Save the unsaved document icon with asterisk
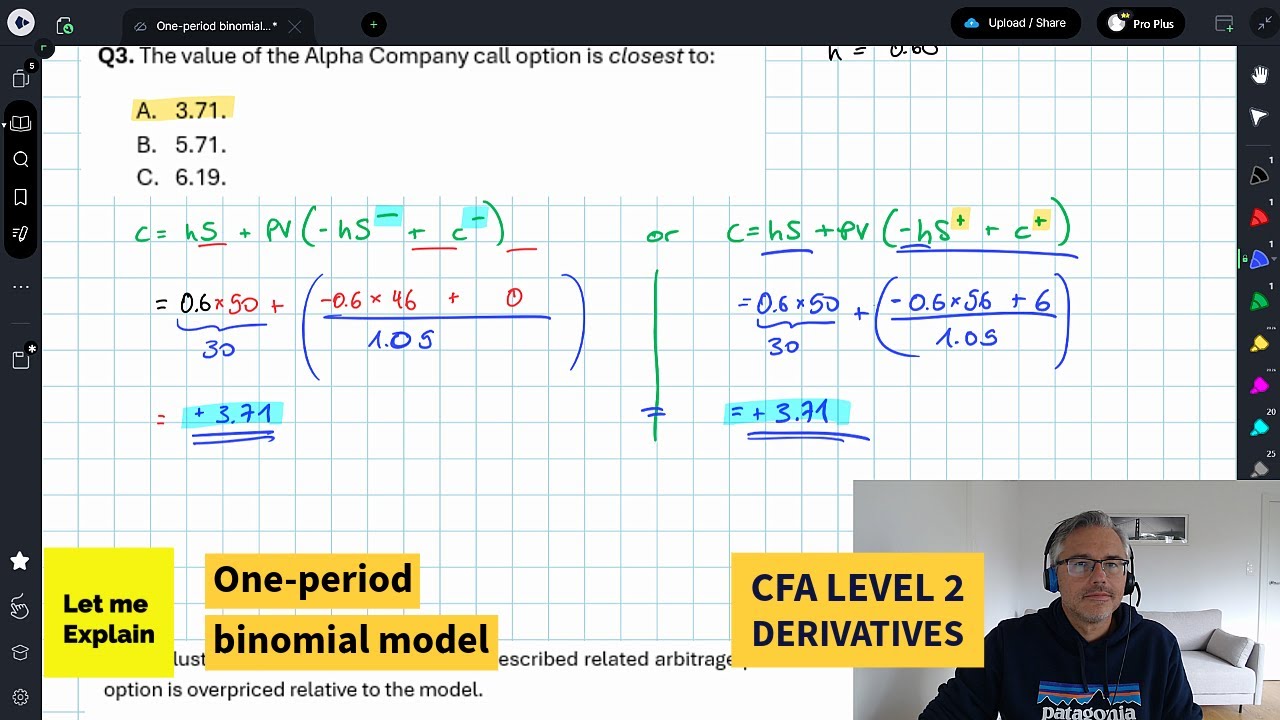 tap(22, 358)
